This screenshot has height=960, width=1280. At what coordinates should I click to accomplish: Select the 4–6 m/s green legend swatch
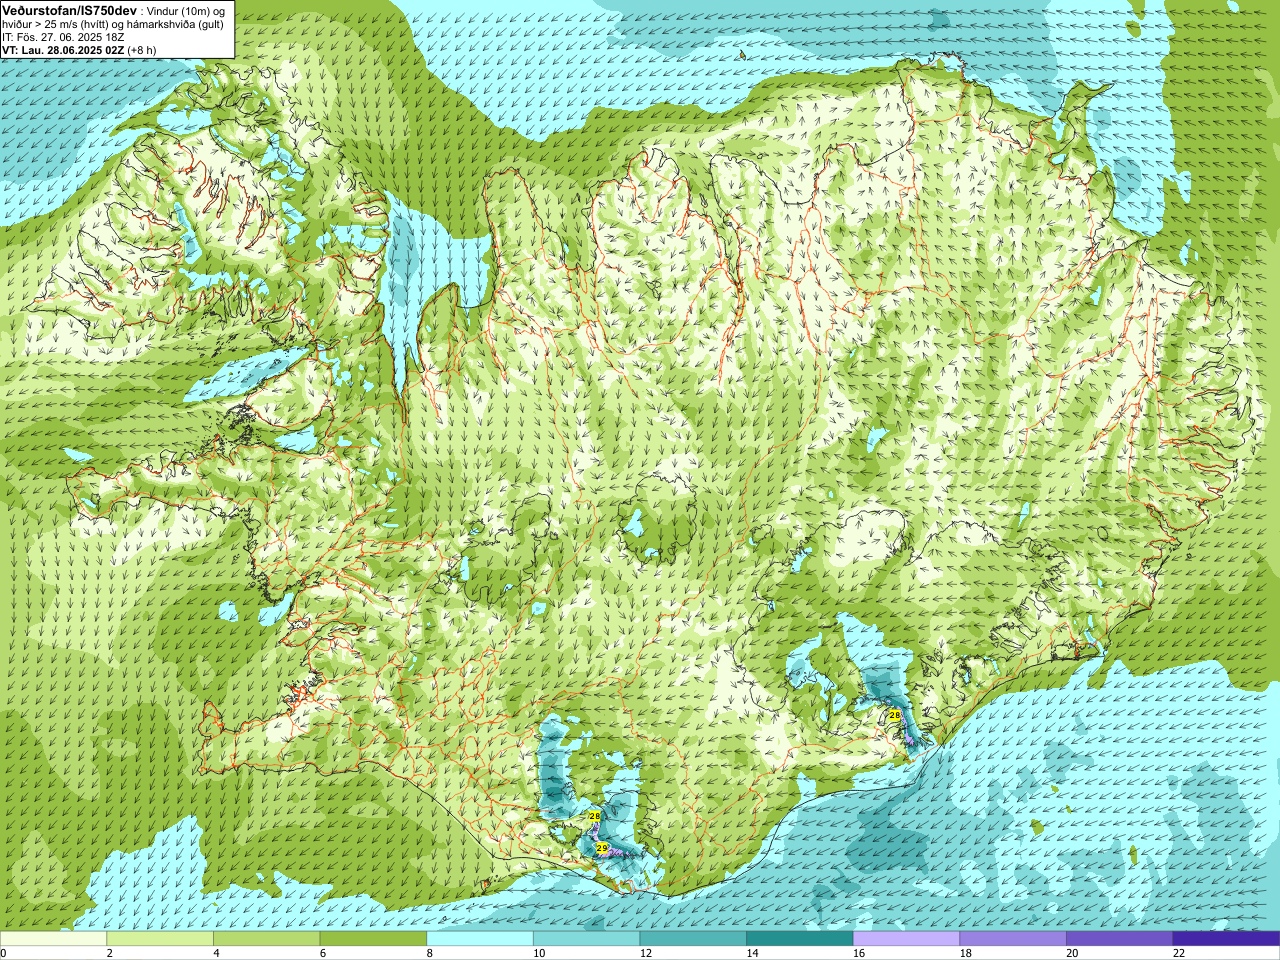(x=266, y=939)
